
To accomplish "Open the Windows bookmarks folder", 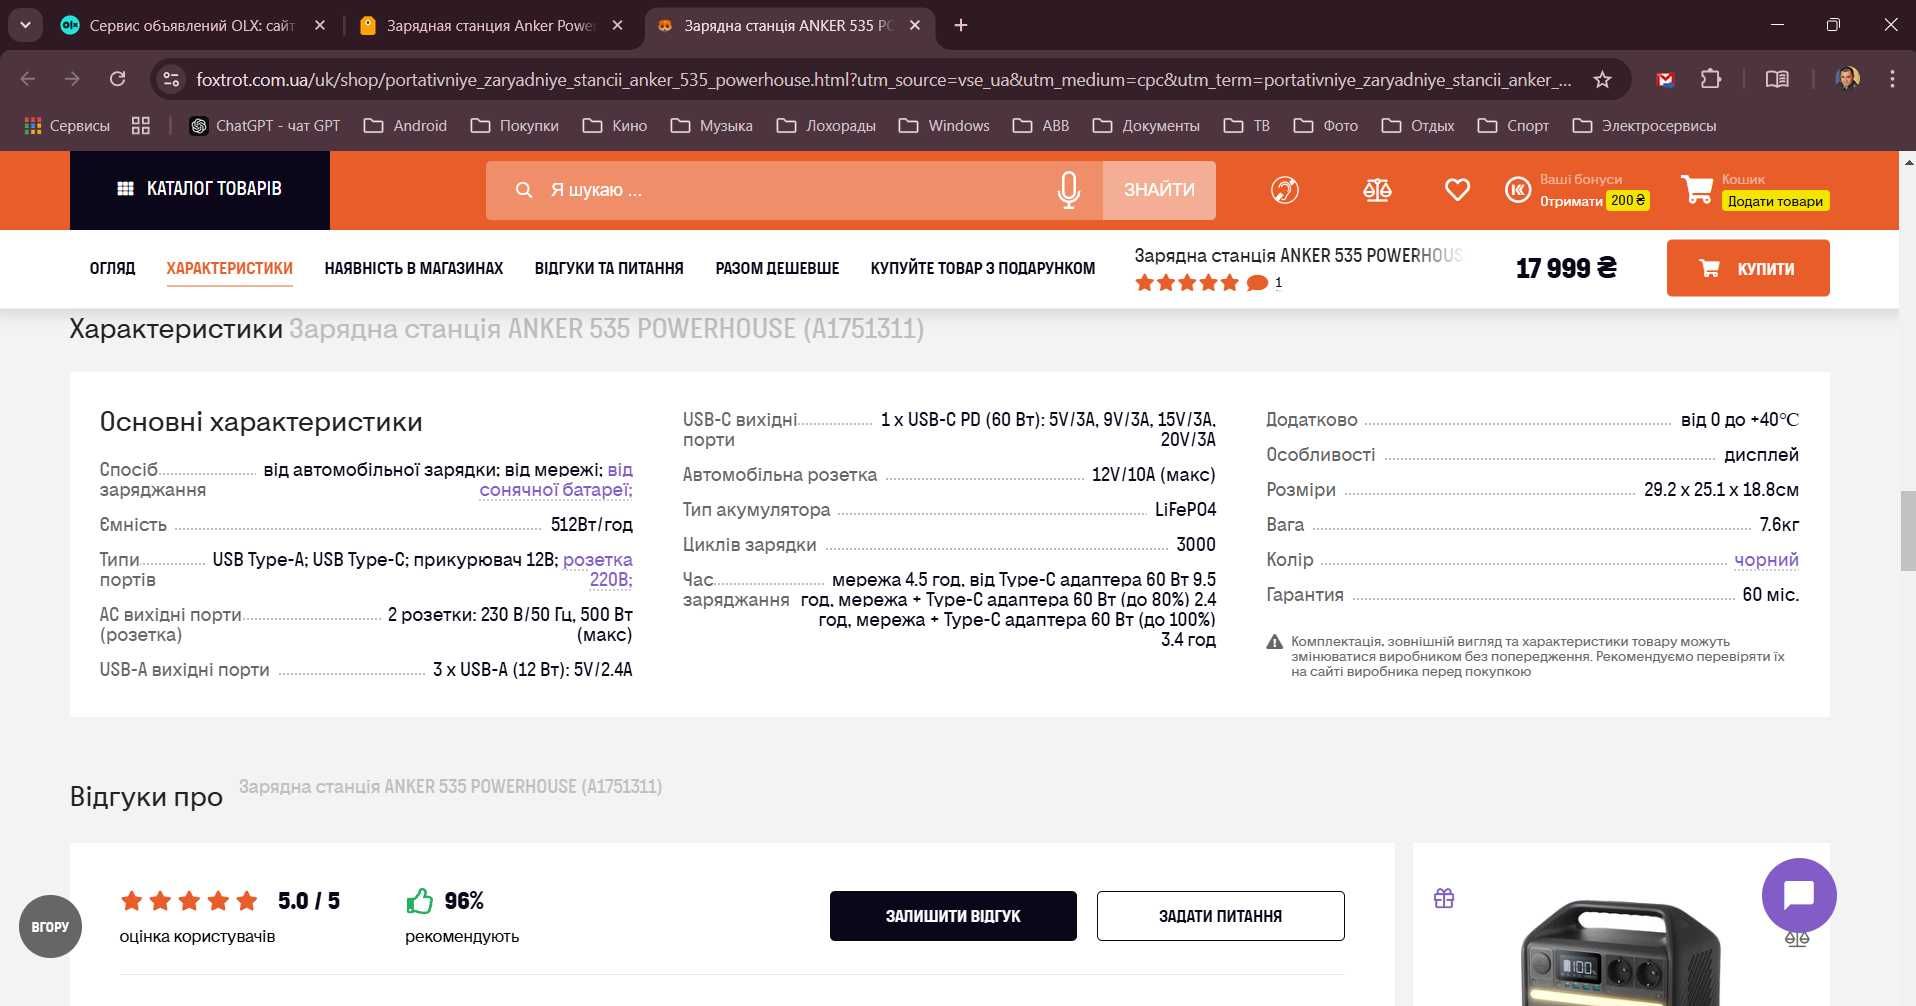I will pyautogui.click(x=944, y=126).
